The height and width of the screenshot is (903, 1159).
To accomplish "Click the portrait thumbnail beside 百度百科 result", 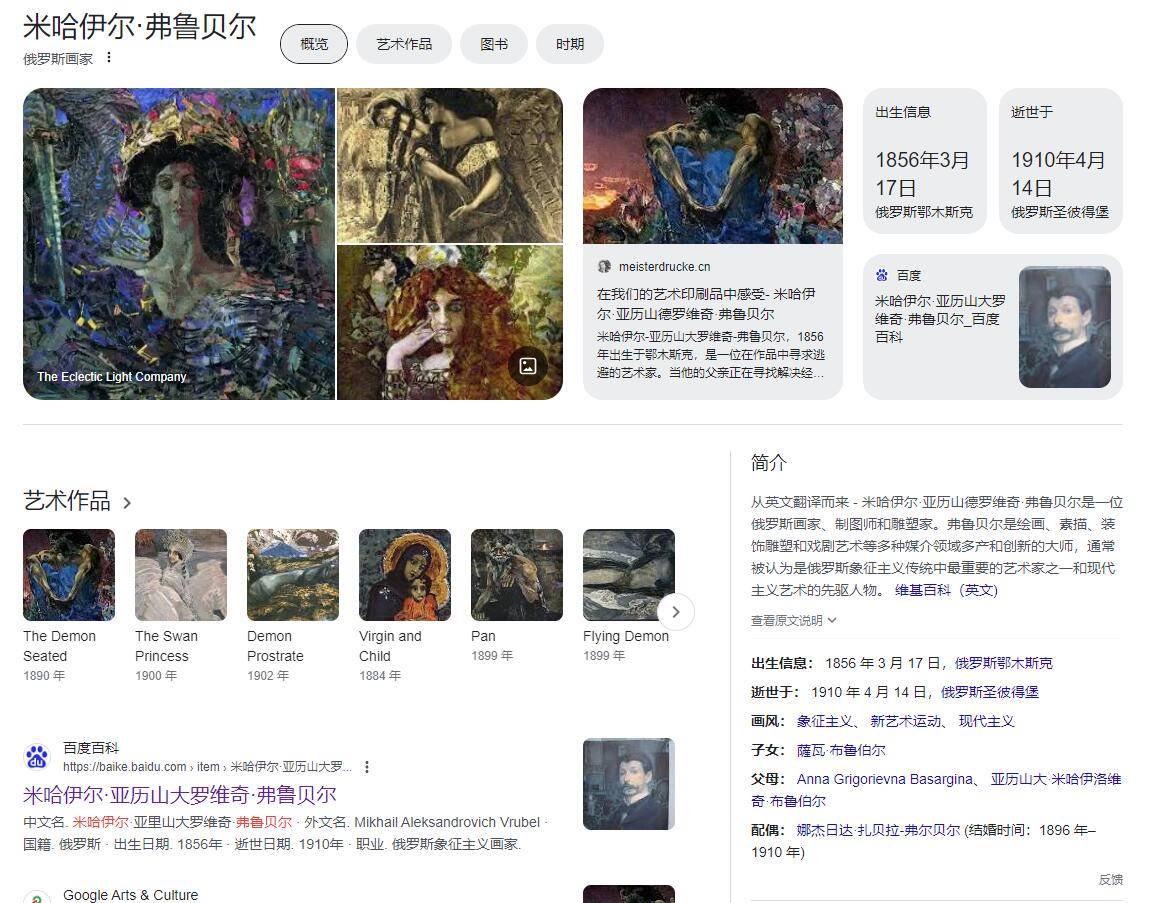I will point(629,784).
